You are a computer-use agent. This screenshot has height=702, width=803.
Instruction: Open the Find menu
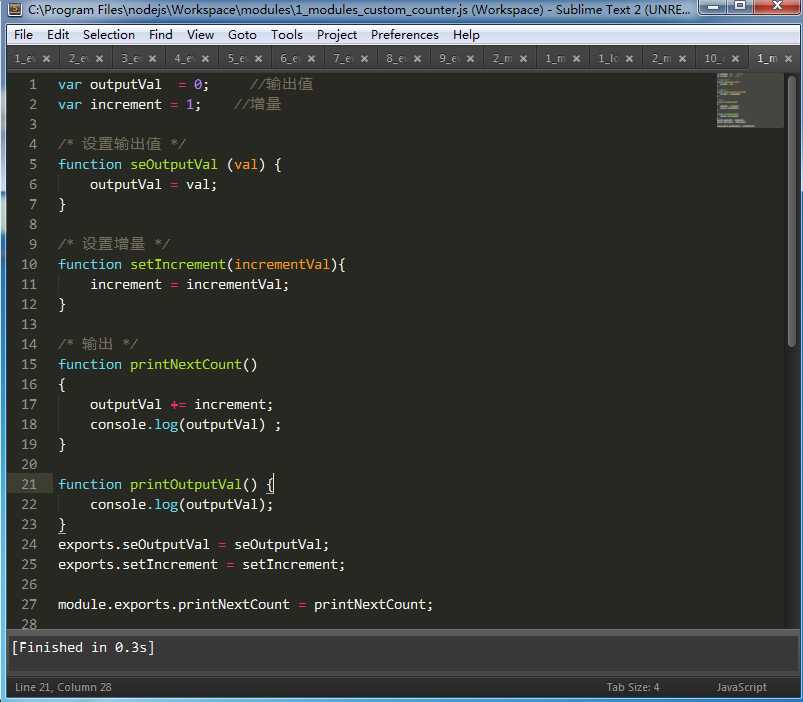click(x=160, y=34)
